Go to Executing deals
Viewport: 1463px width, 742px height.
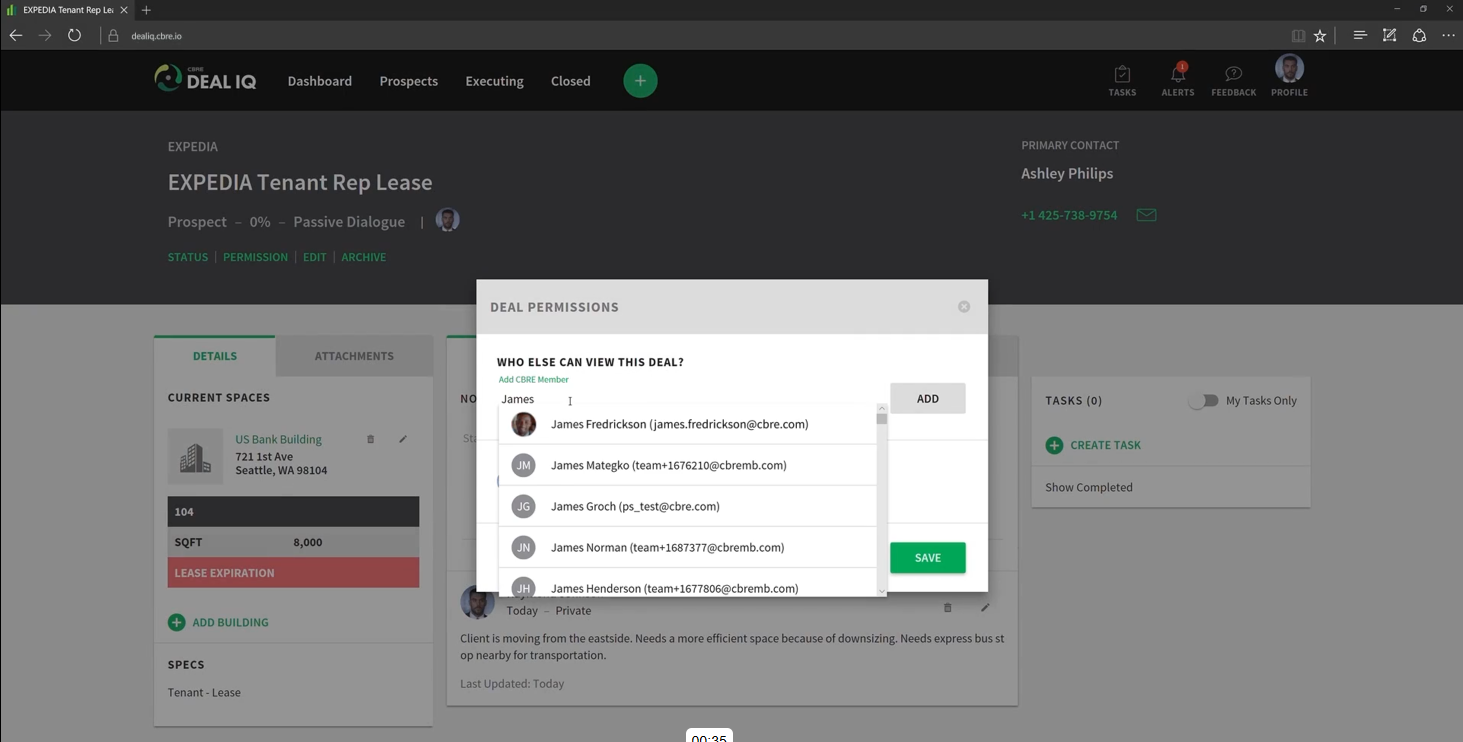pos(494,81)
